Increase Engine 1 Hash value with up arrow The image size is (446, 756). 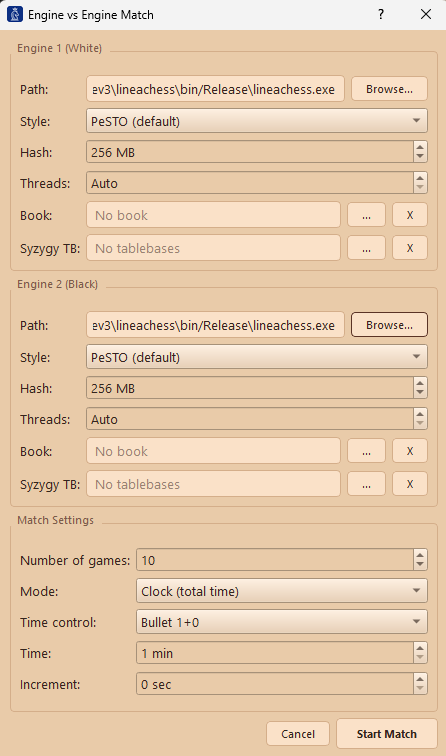pos(420,147)
